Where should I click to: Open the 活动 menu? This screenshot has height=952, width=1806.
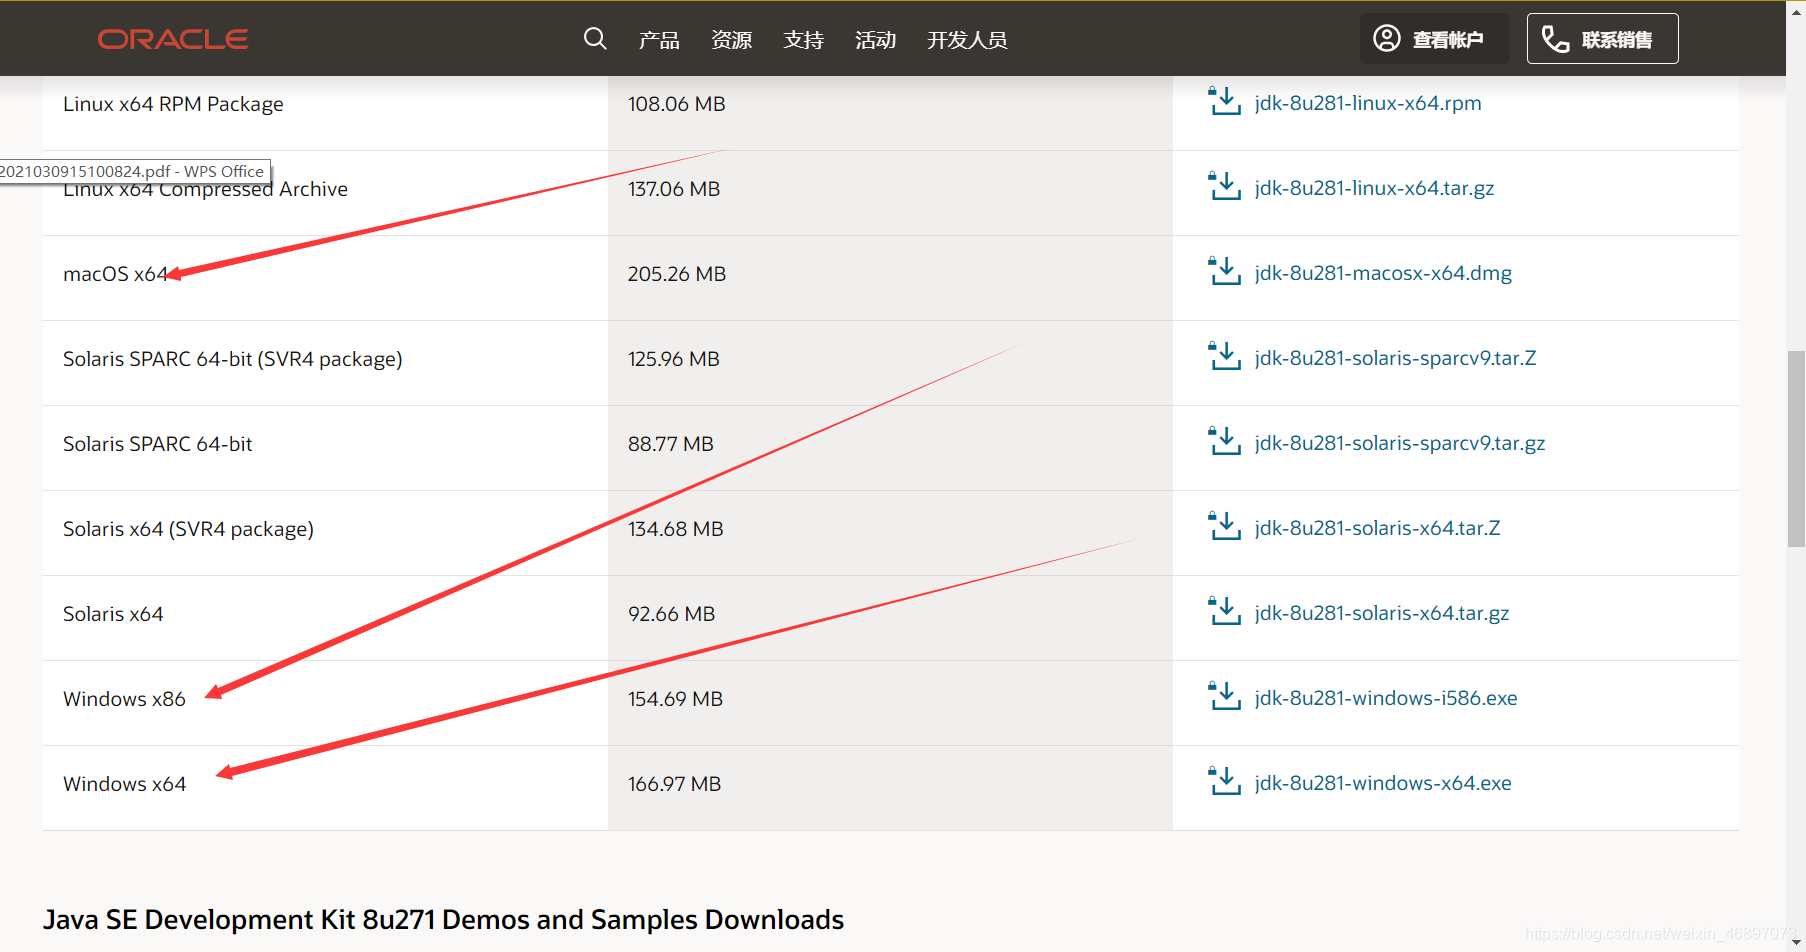tap(875, 40)
